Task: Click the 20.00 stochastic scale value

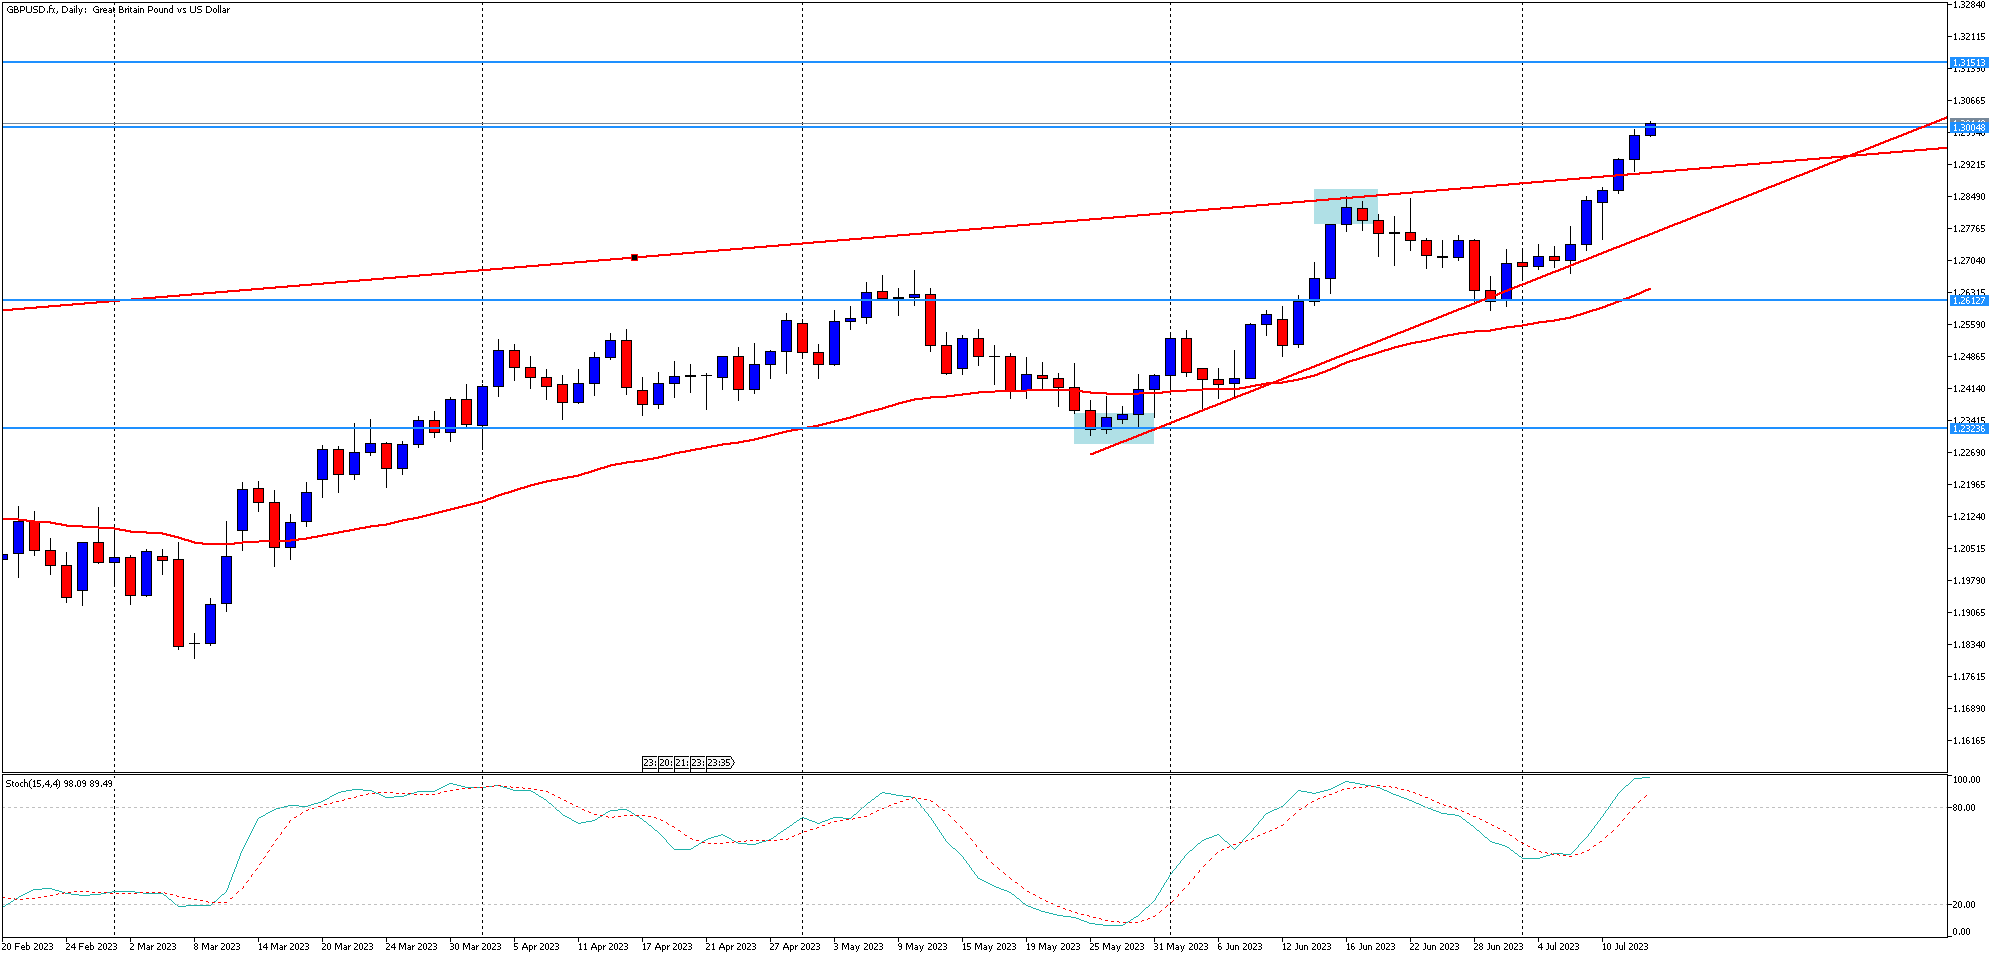Action: (1964, 905)
